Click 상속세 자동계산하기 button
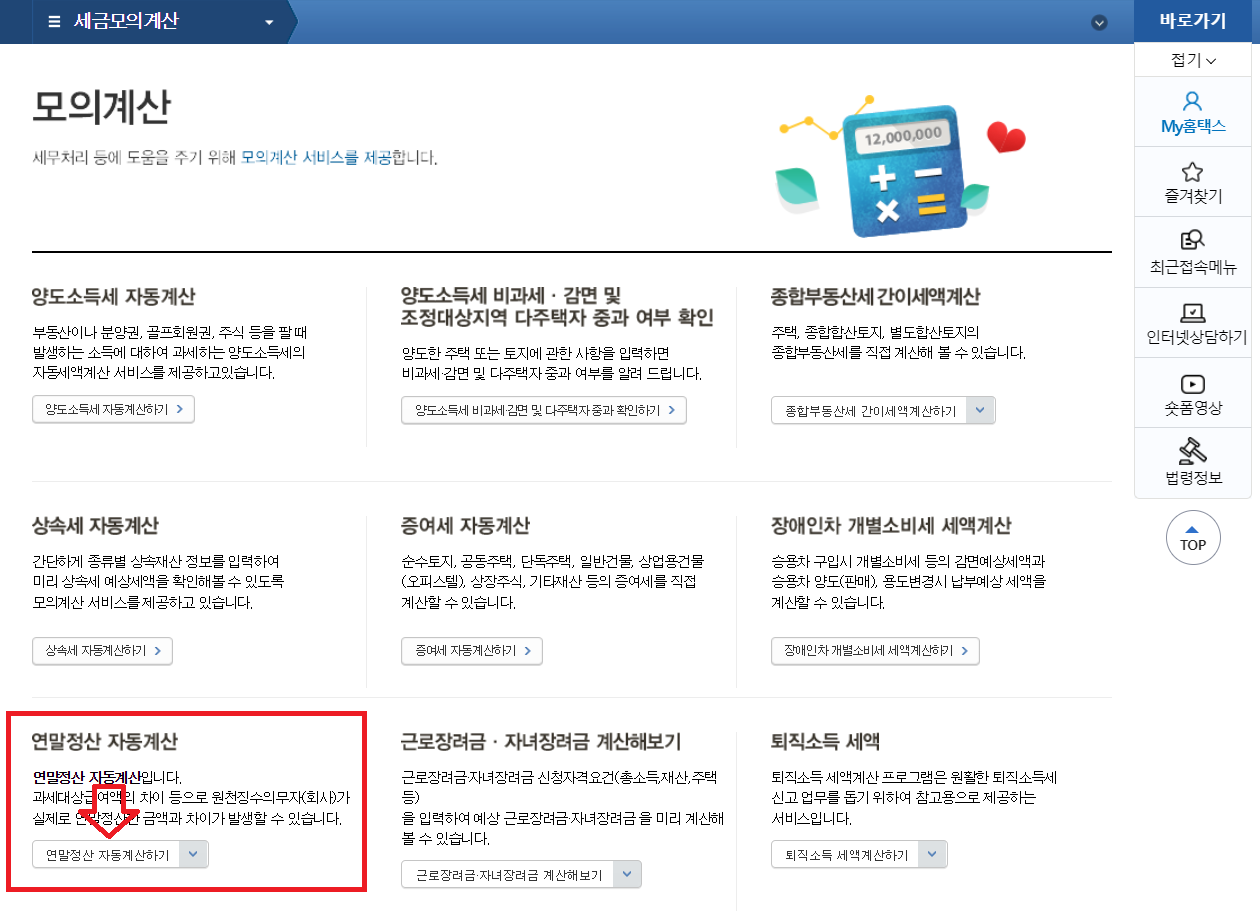Image resolution: width=1260 pixels, height=911 pixels. [102, 650]
